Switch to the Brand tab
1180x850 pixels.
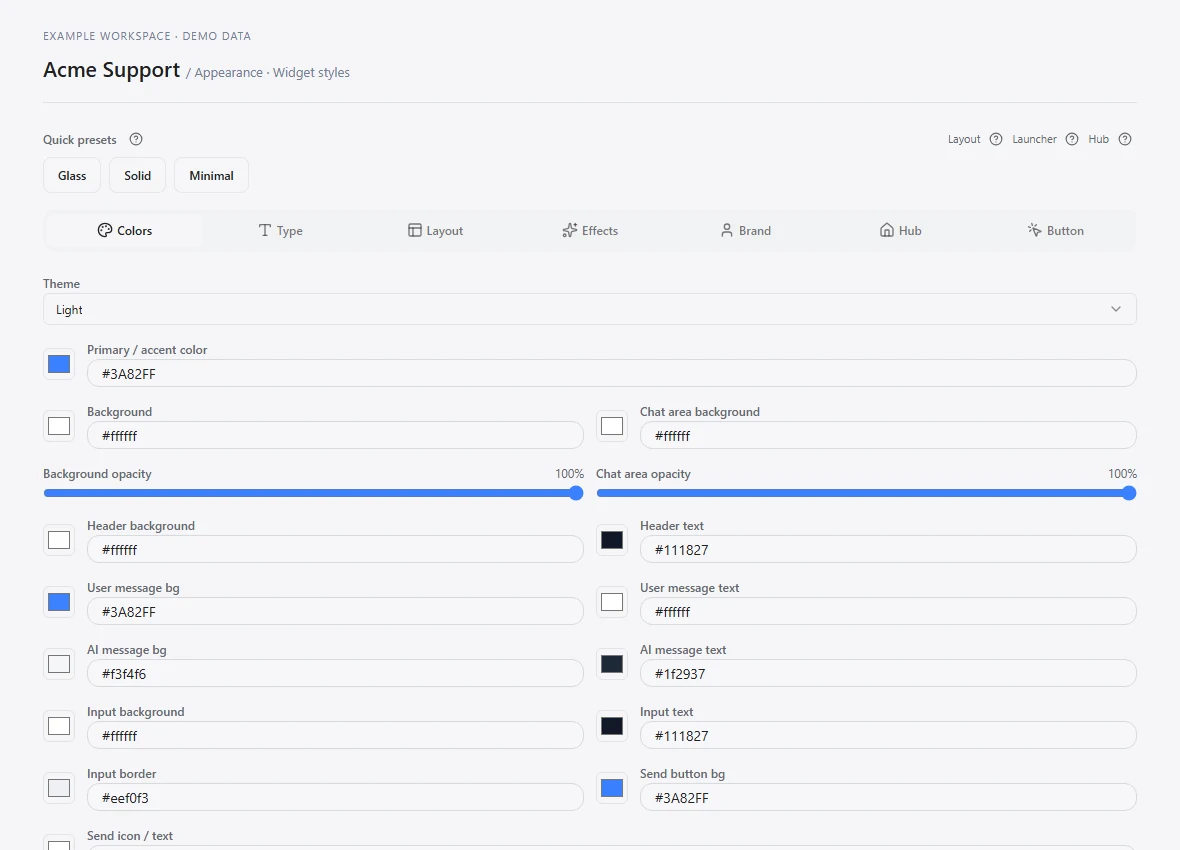pos(746,230)
